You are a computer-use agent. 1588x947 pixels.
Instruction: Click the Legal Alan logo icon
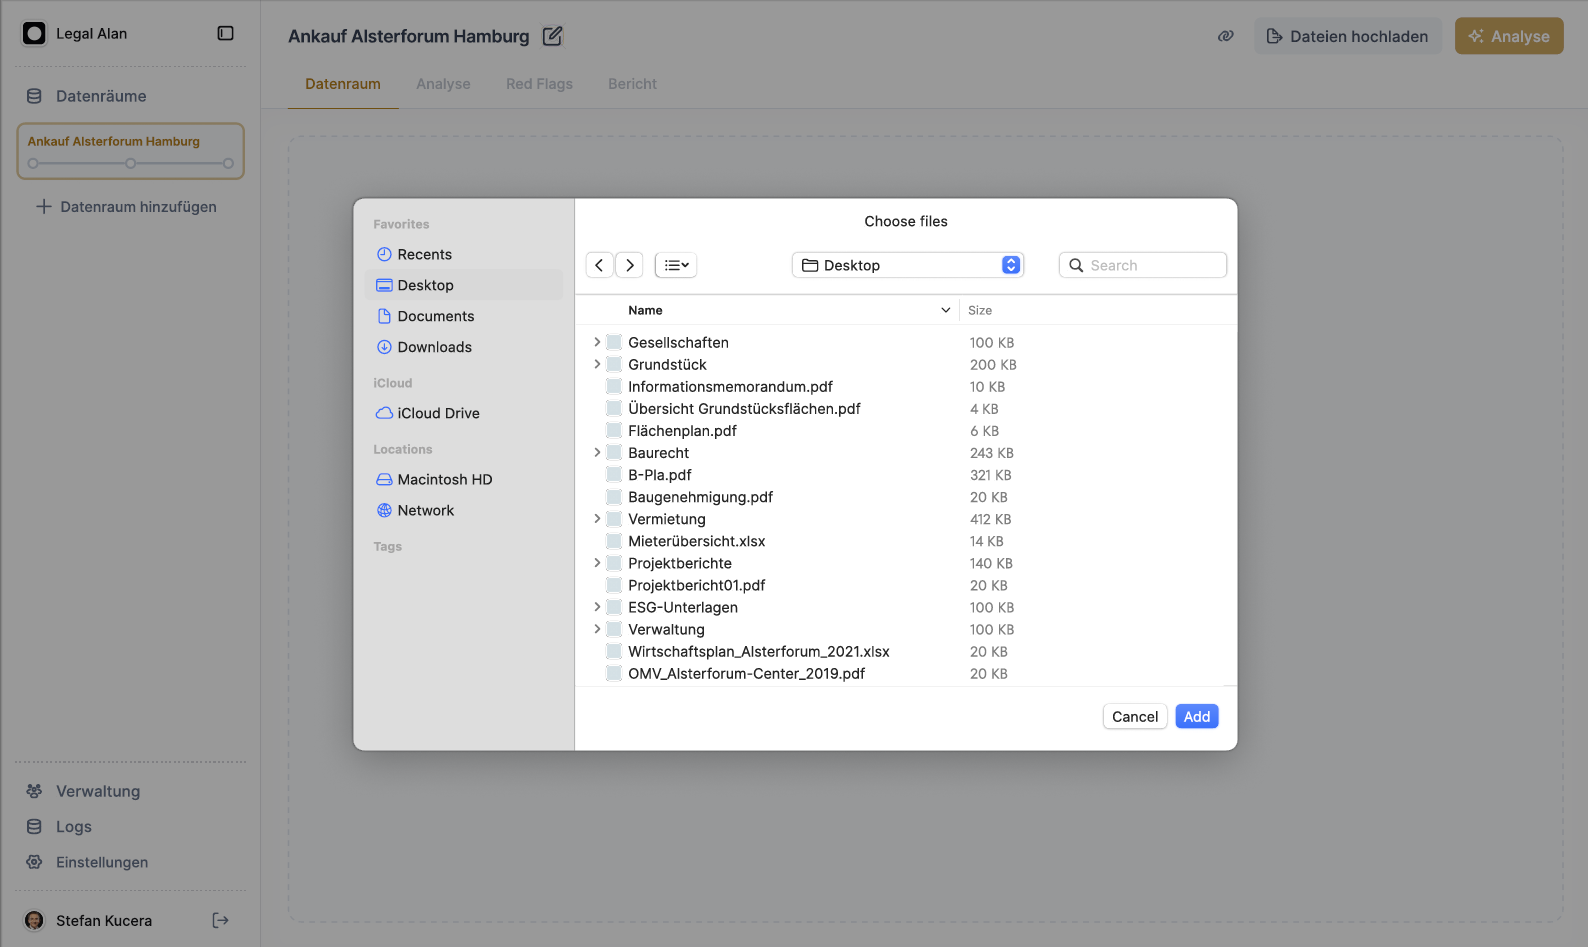tap(34, 34)
